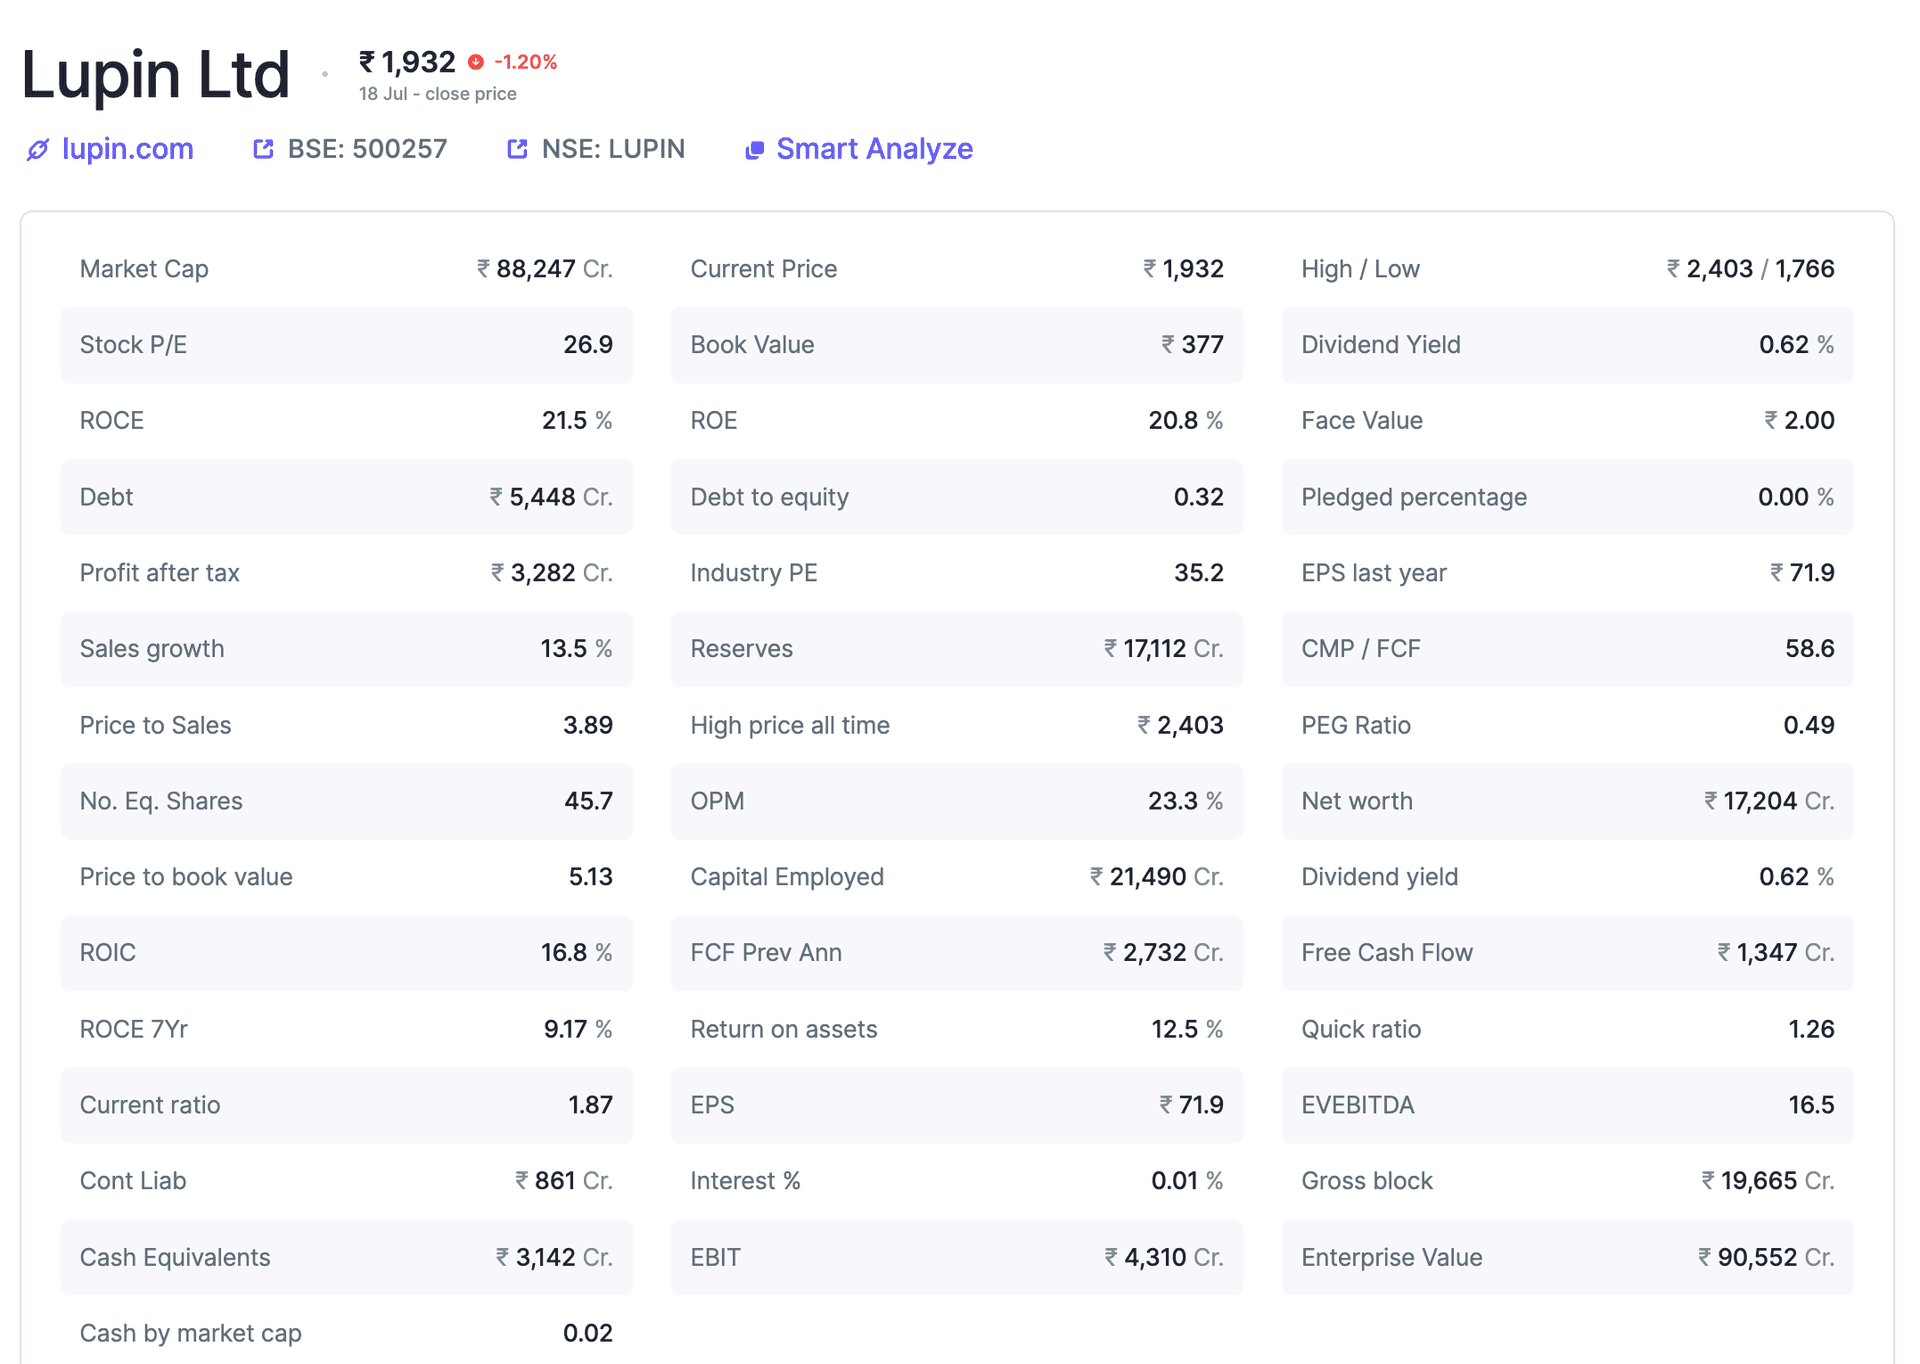Image resolution: width=1920 pixels, height=1364 pixels.
Task: Click the -1.20% price change text
Action: click(526, 62)
